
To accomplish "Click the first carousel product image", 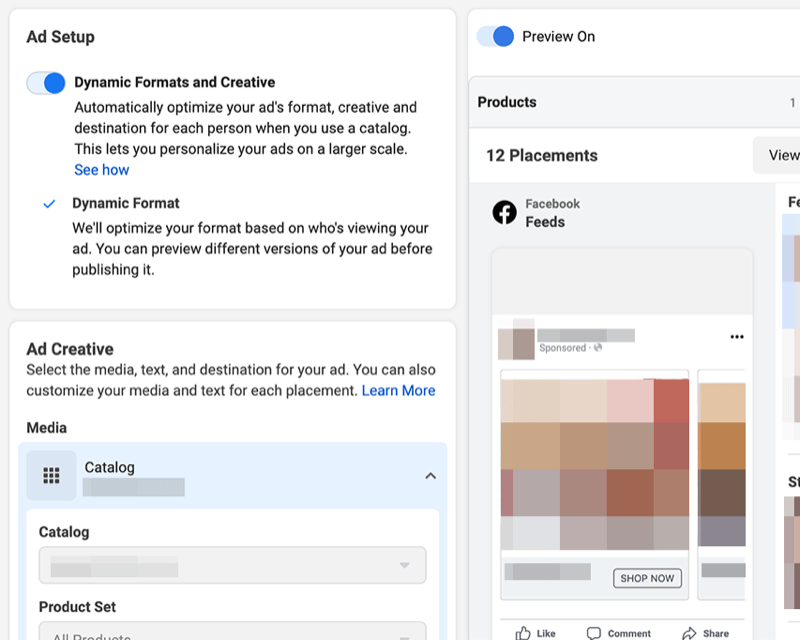I will coord(595,464).
